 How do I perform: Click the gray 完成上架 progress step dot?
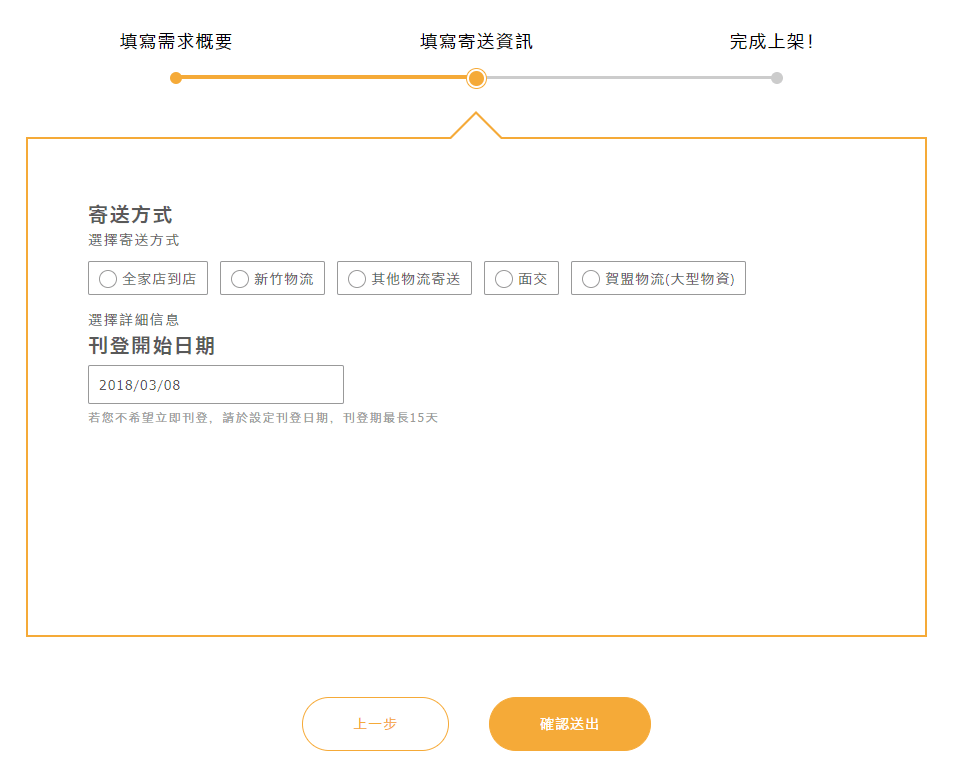pos(777,77)
